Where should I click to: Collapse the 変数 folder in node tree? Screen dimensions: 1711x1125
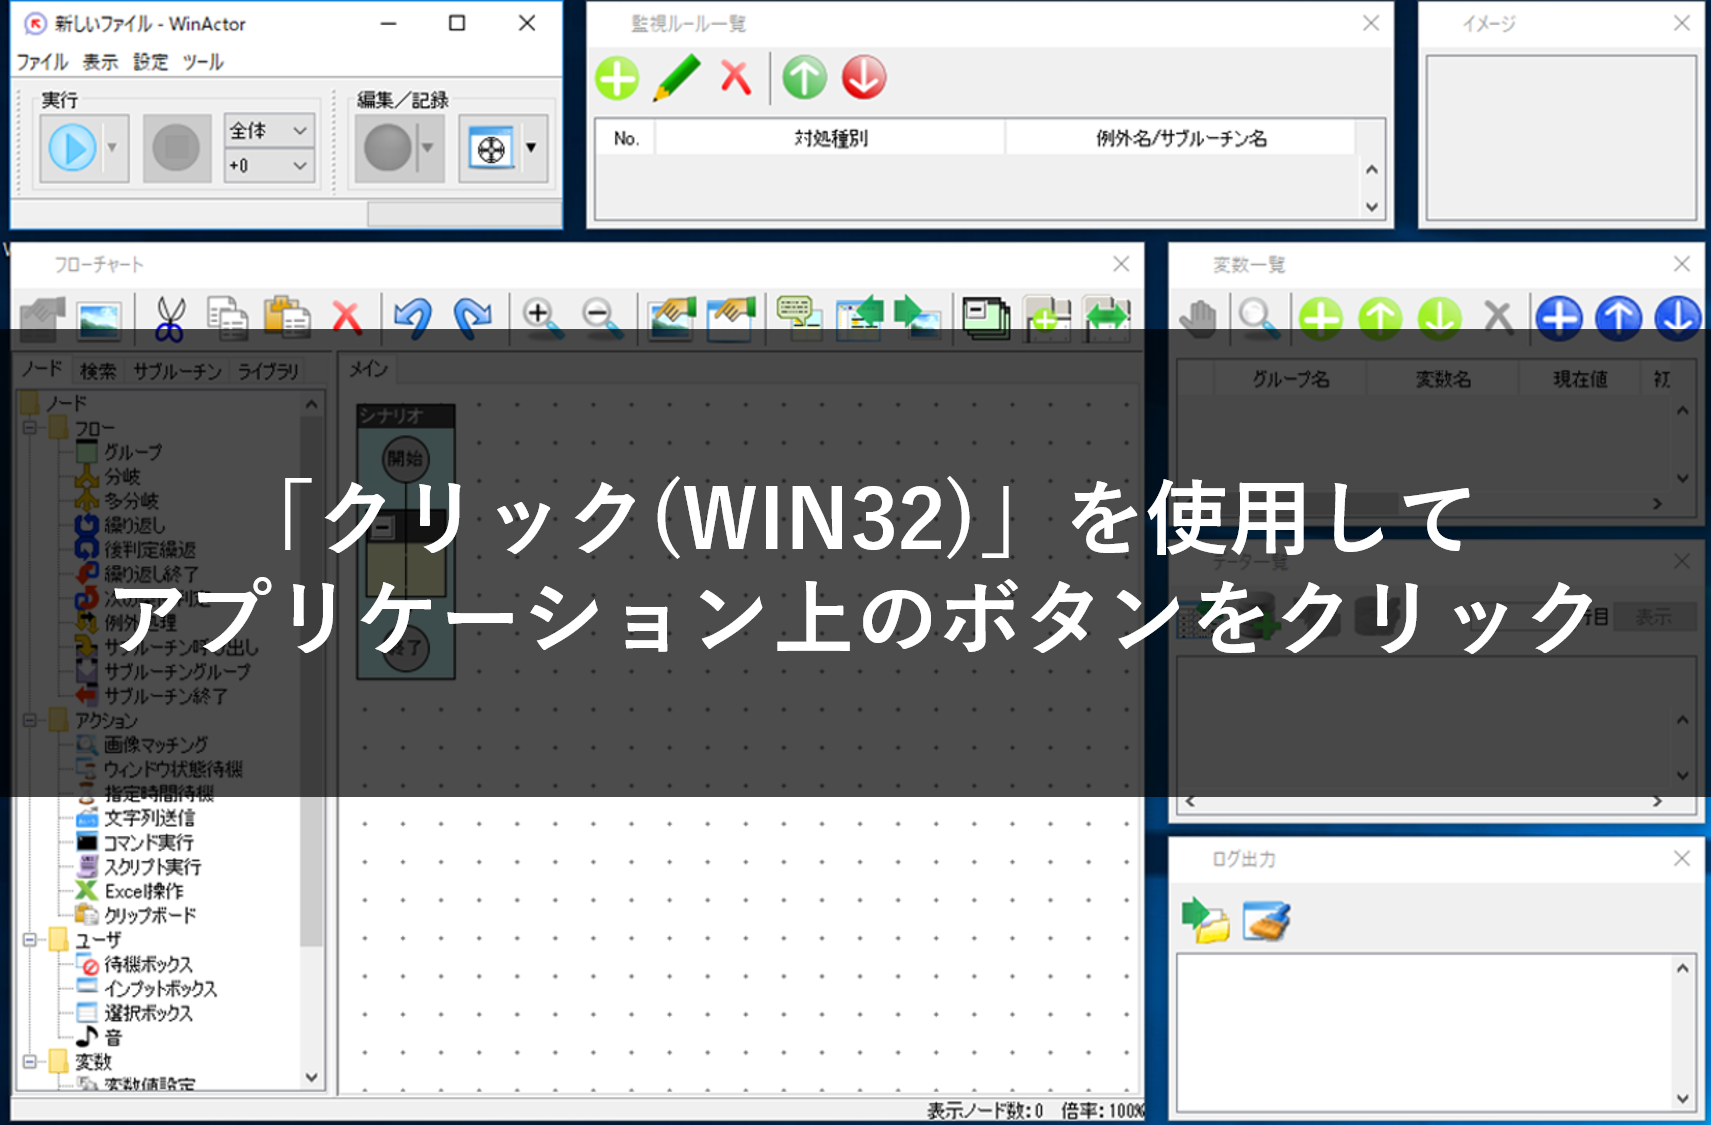pos(30,1062)
